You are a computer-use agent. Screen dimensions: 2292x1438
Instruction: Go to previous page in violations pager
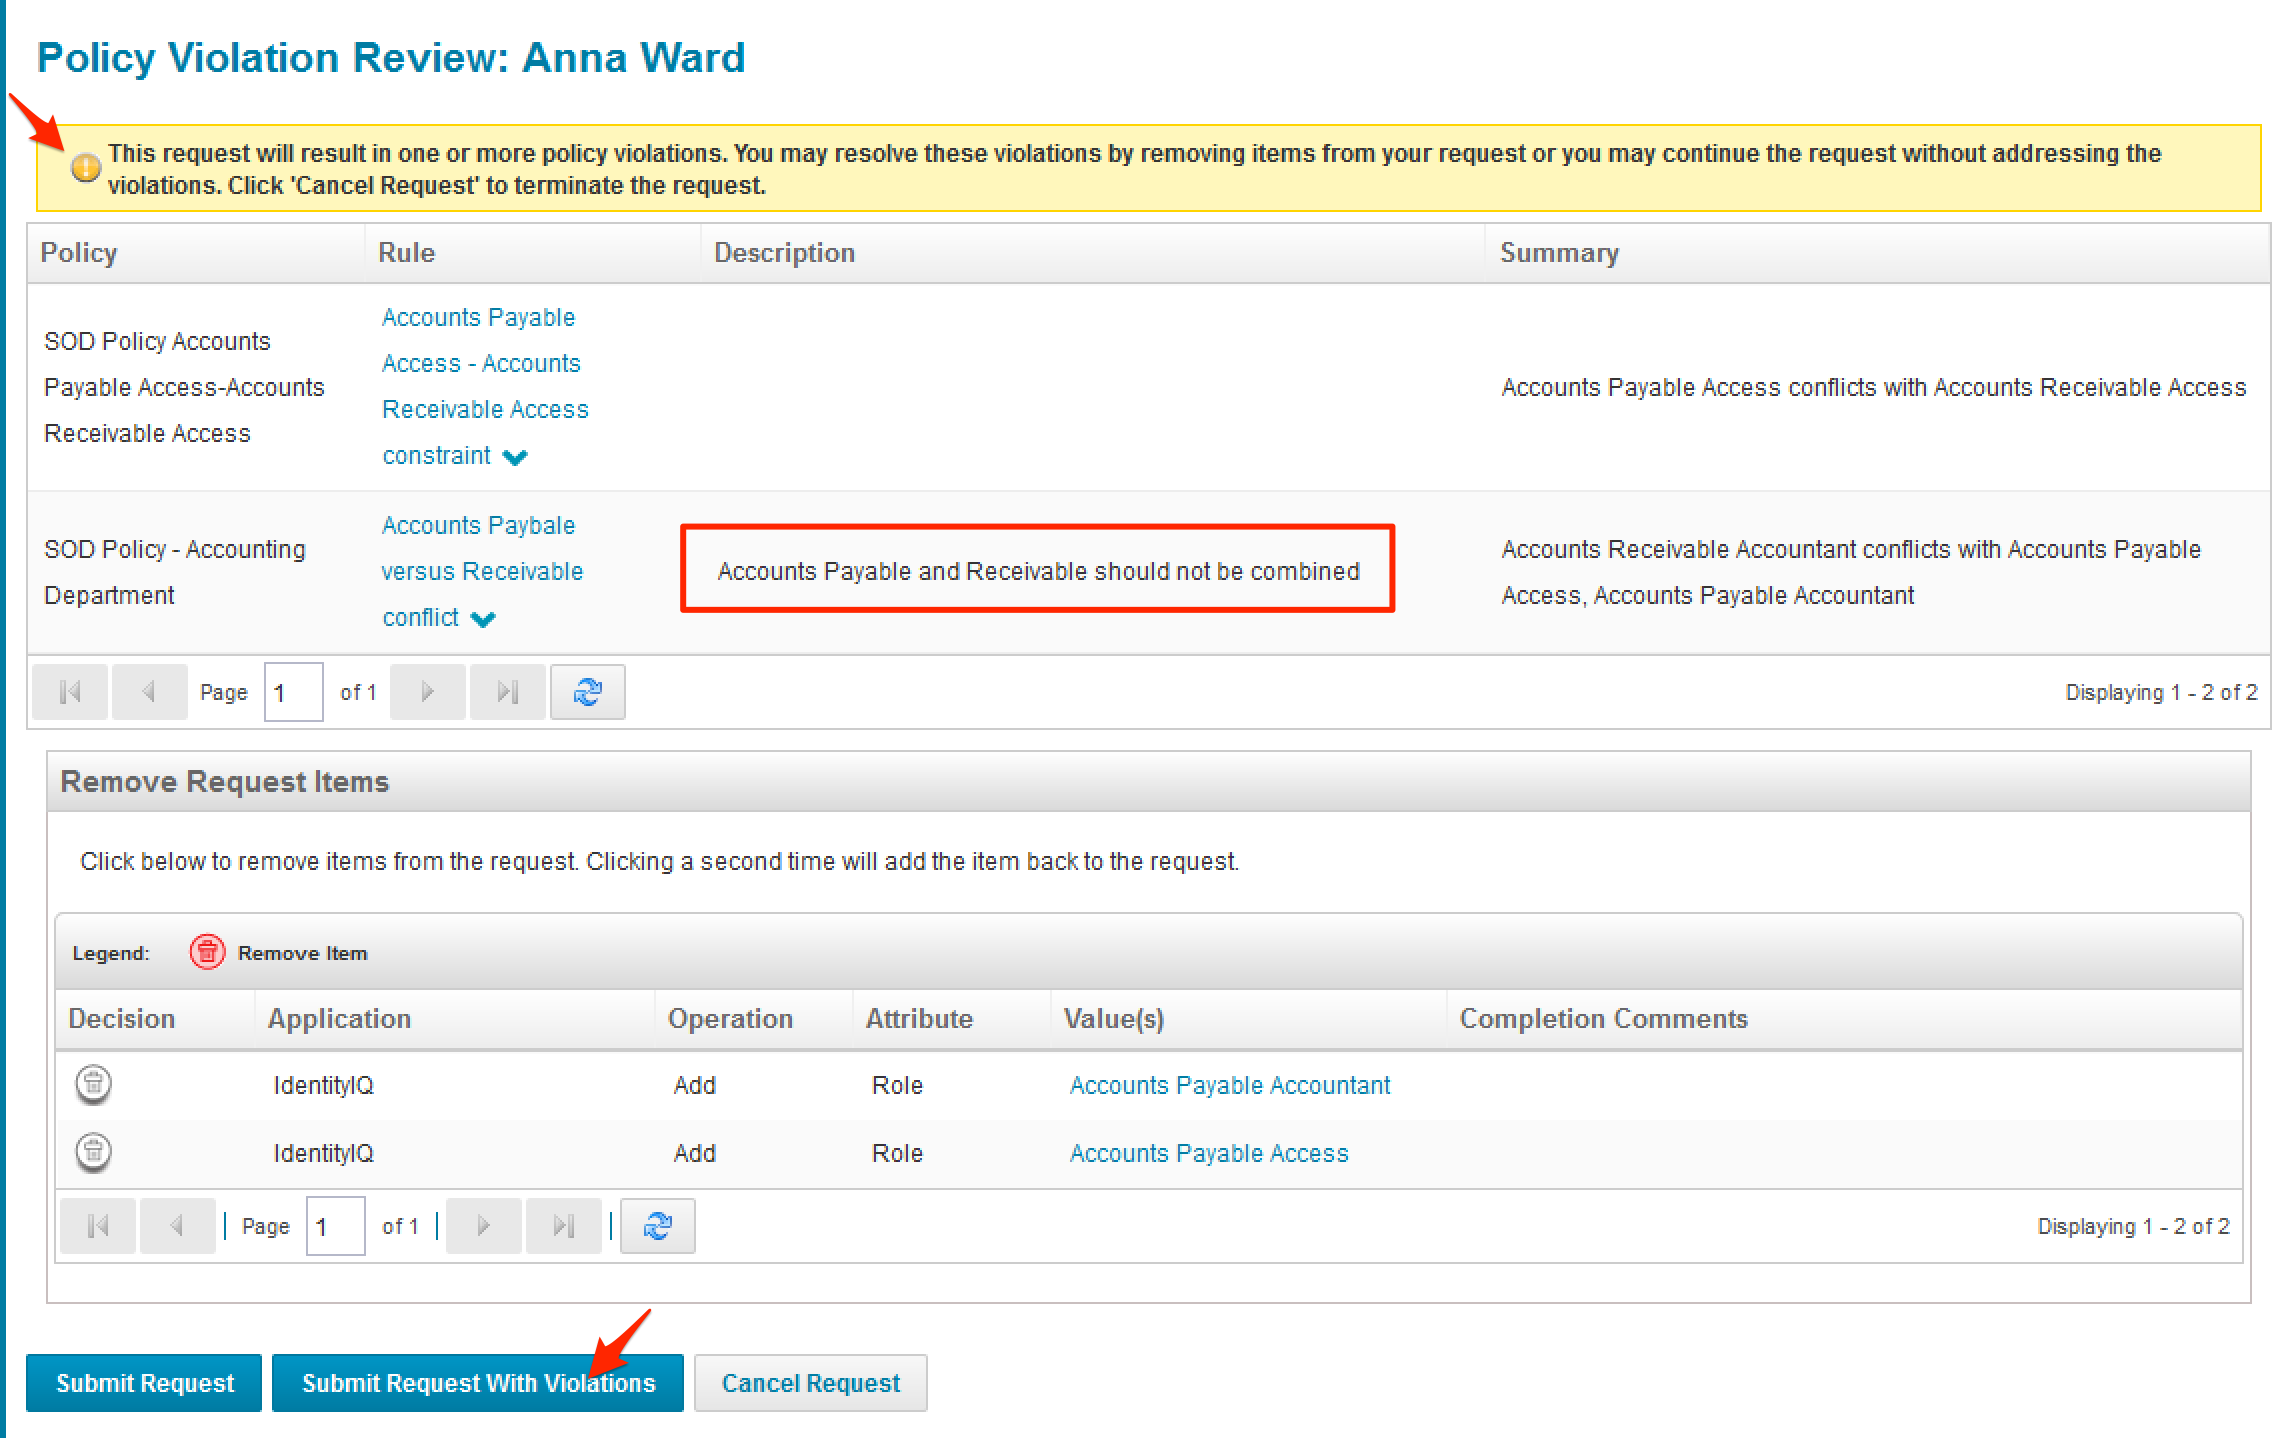coord(150,692)
